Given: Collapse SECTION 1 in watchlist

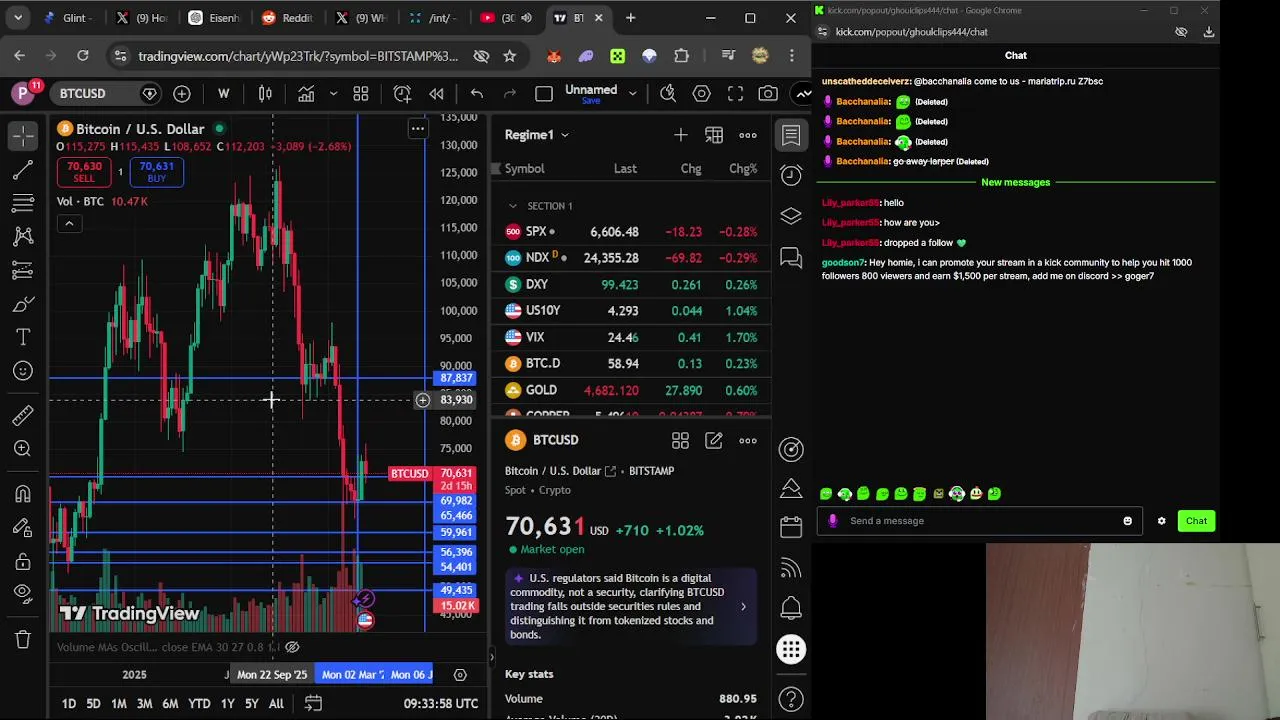Looking at the screenshot, I should [x=513, y=206].
